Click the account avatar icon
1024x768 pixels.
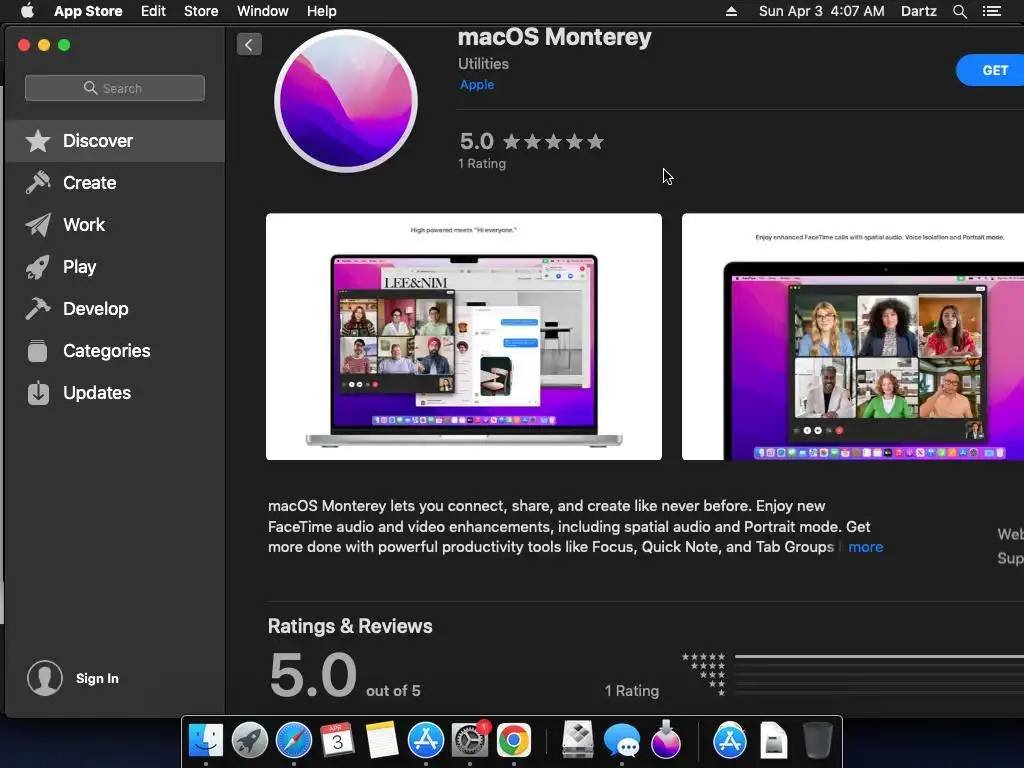(44, 678)
